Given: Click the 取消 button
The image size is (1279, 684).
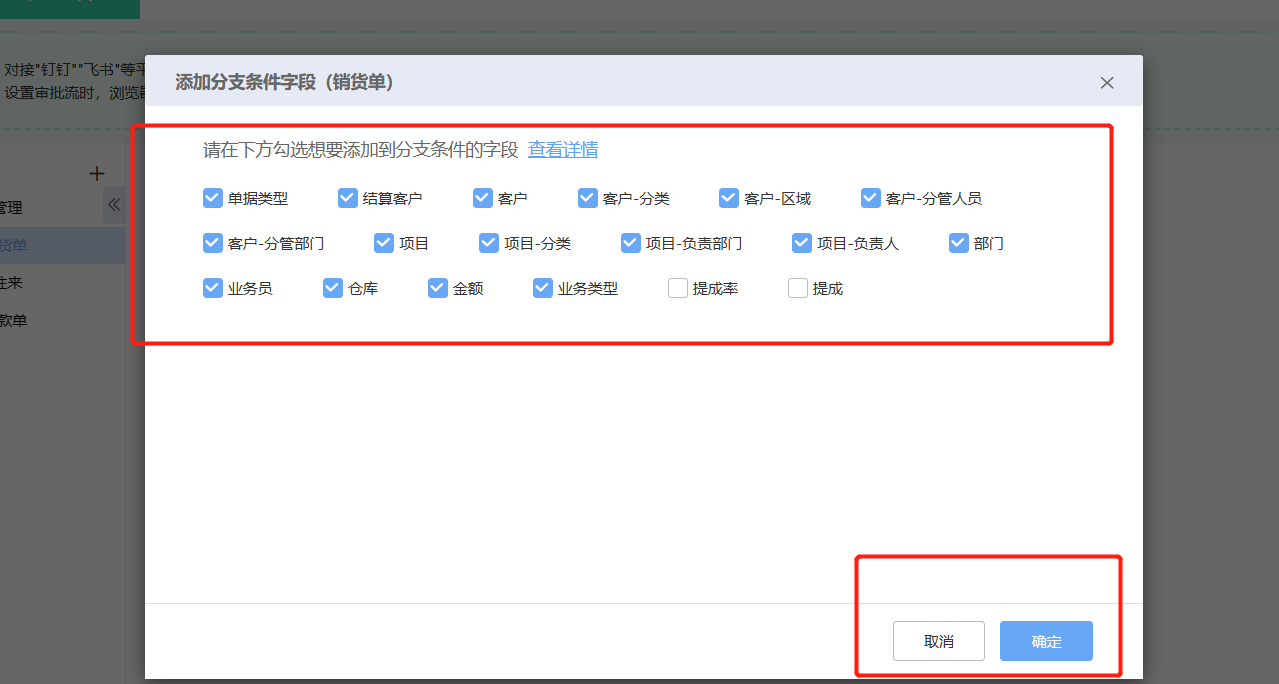Looking at the screenshot, I should (938, 642).
